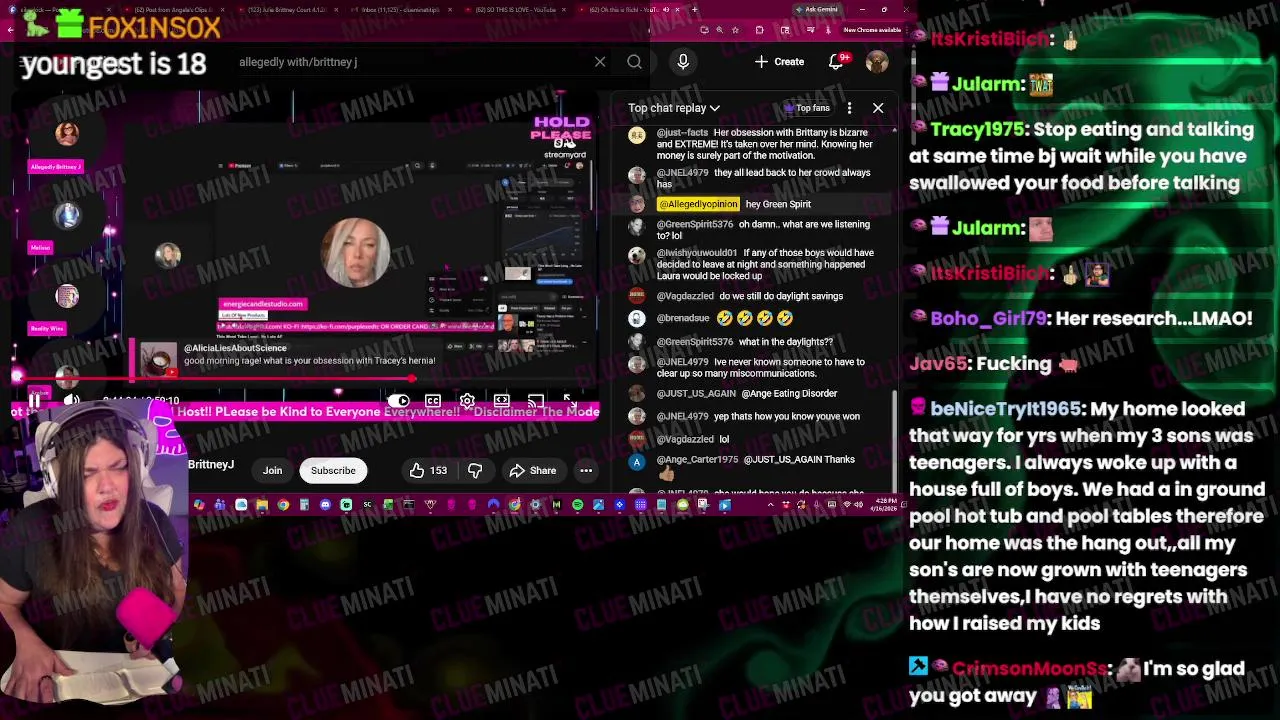Like the video with thumbs up

pyautogui.click(x=428, y=470)
